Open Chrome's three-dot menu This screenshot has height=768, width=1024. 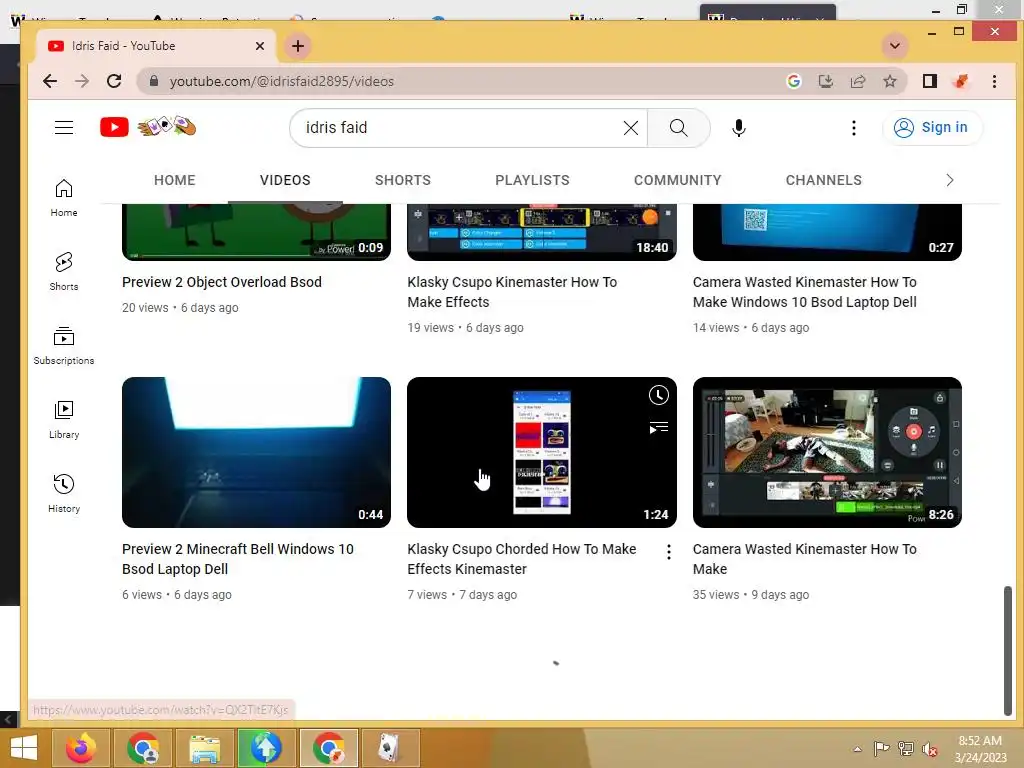[x=994, y=81]
